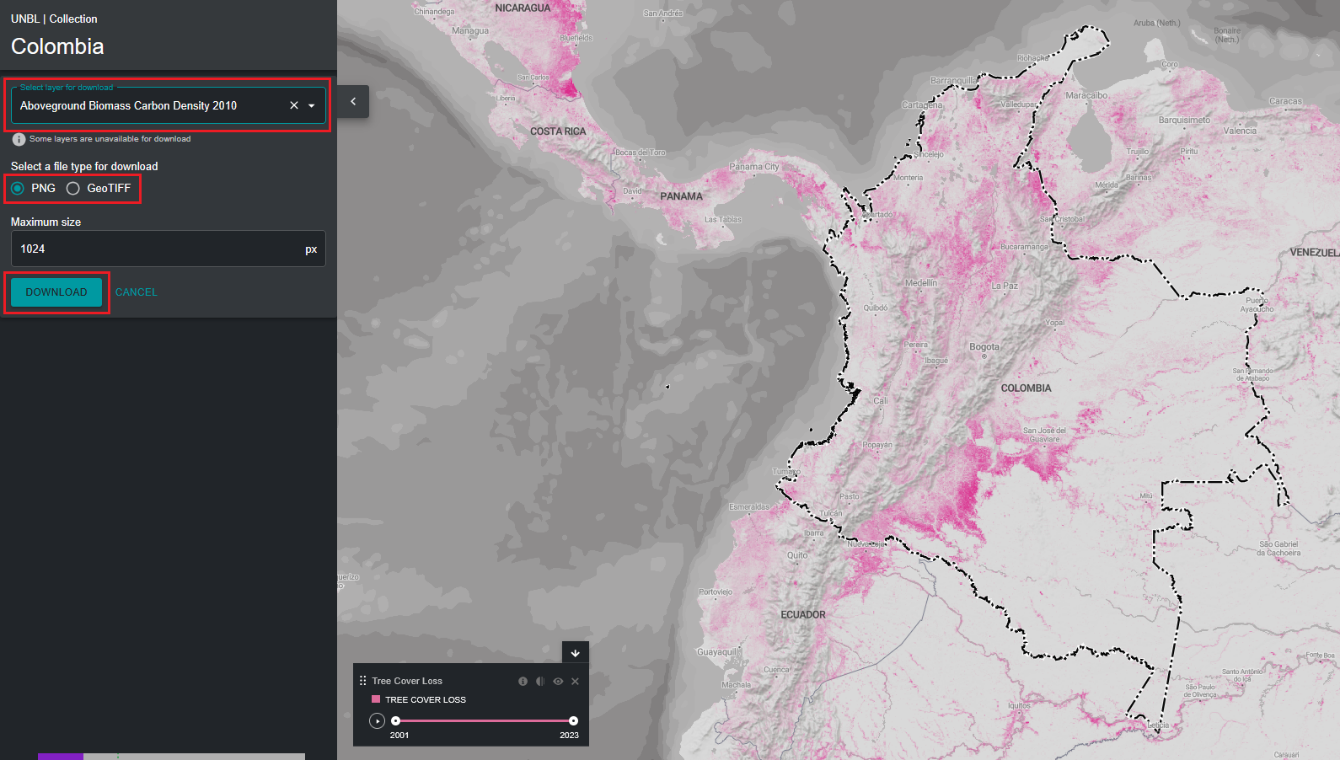Click the 2001 start timeline handle

[x=395, y=721]
